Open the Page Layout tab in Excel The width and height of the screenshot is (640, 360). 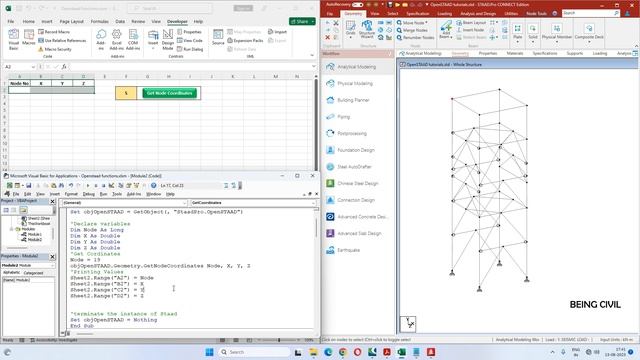71,21
